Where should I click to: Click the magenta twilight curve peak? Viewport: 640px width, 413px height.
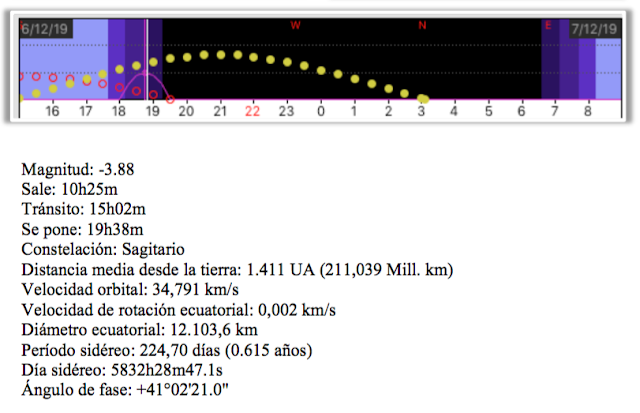pos(144,73)
